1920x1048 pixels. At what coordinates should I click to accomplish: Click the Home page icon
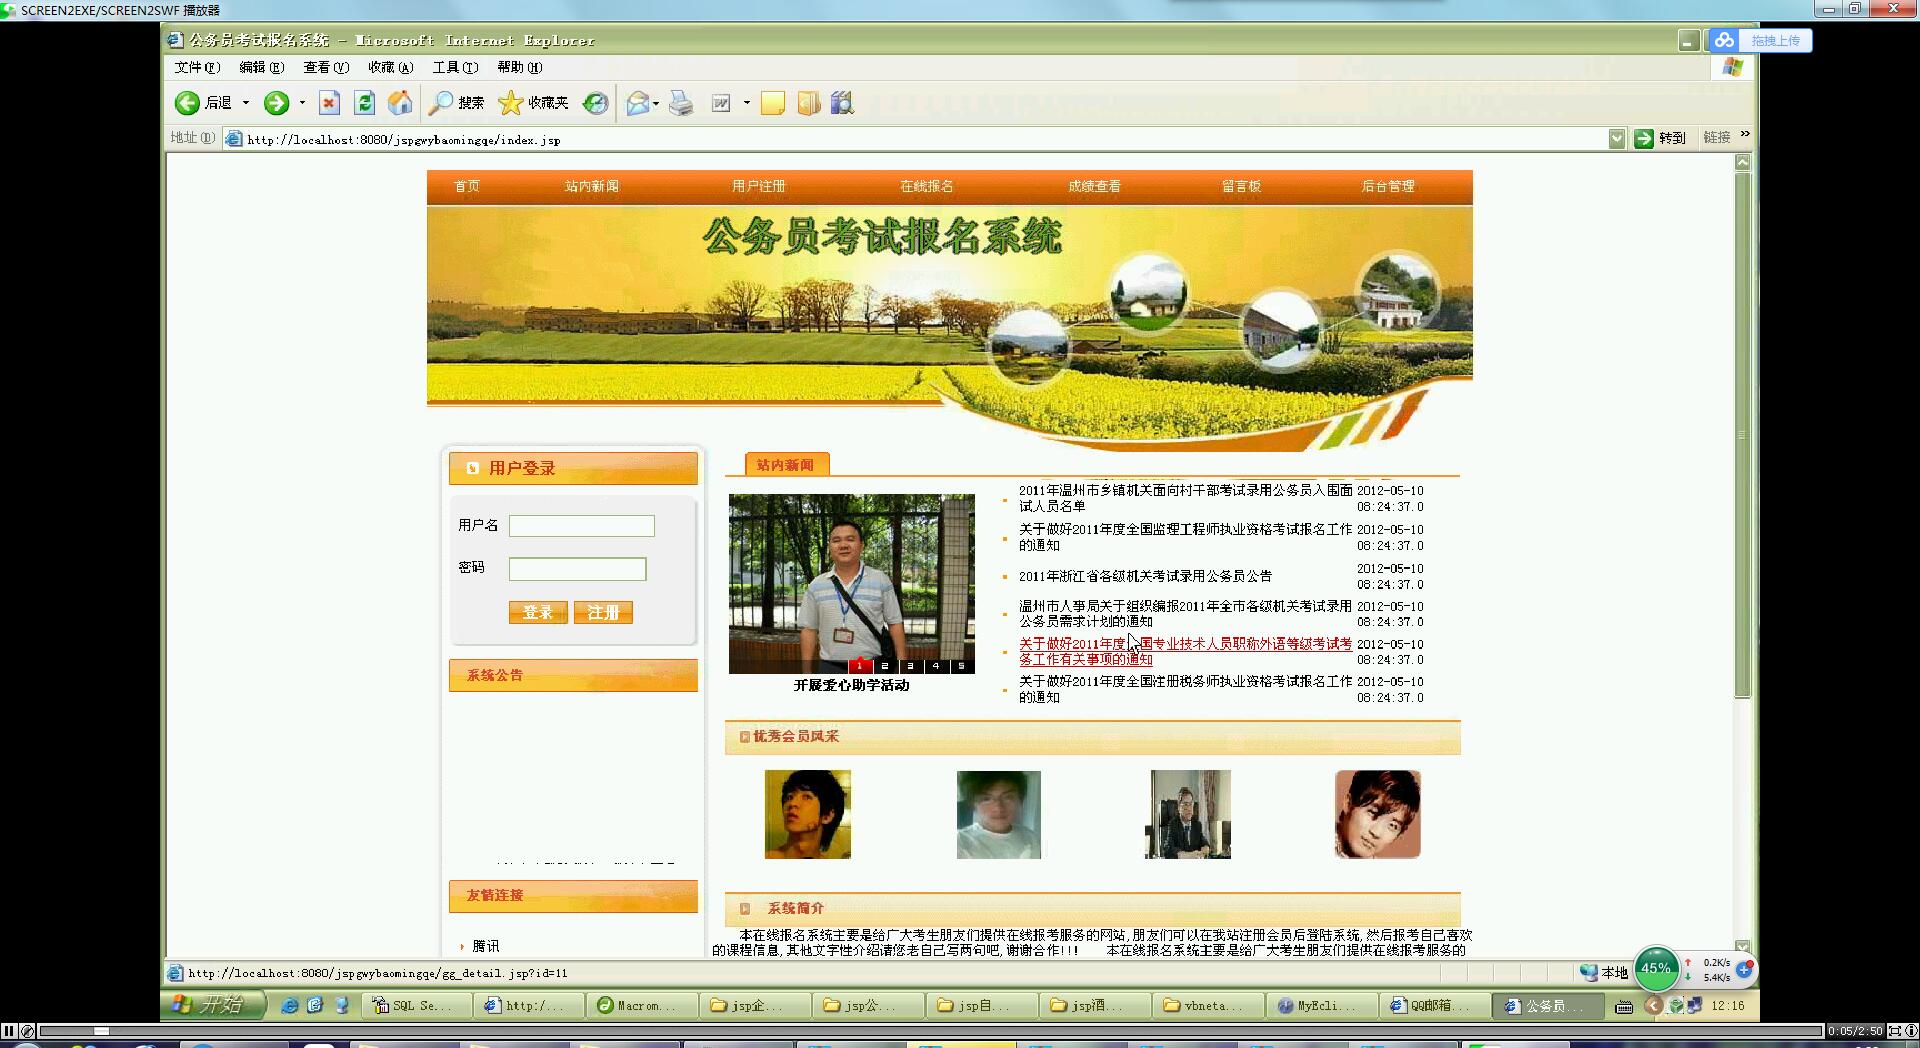click(x=400, y=103)
